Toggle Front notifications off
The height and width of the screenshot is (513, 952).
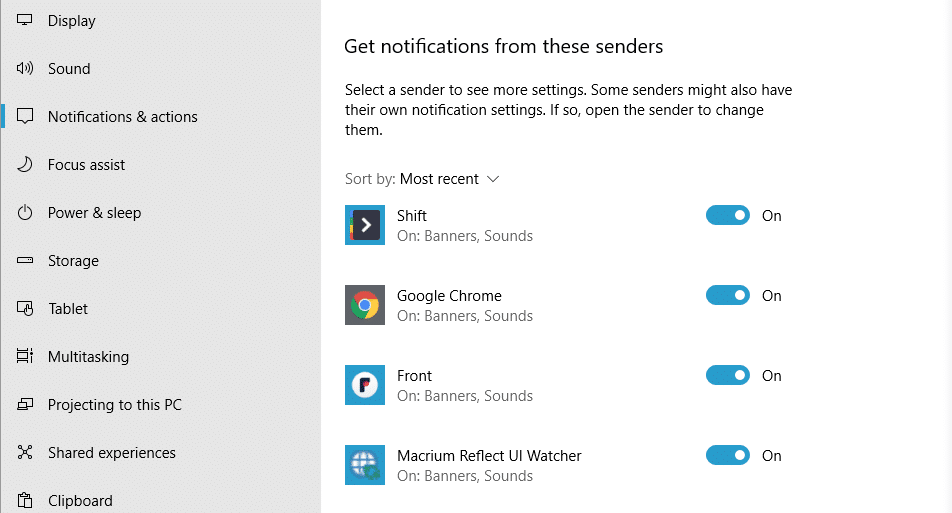[x=728, y=376]
